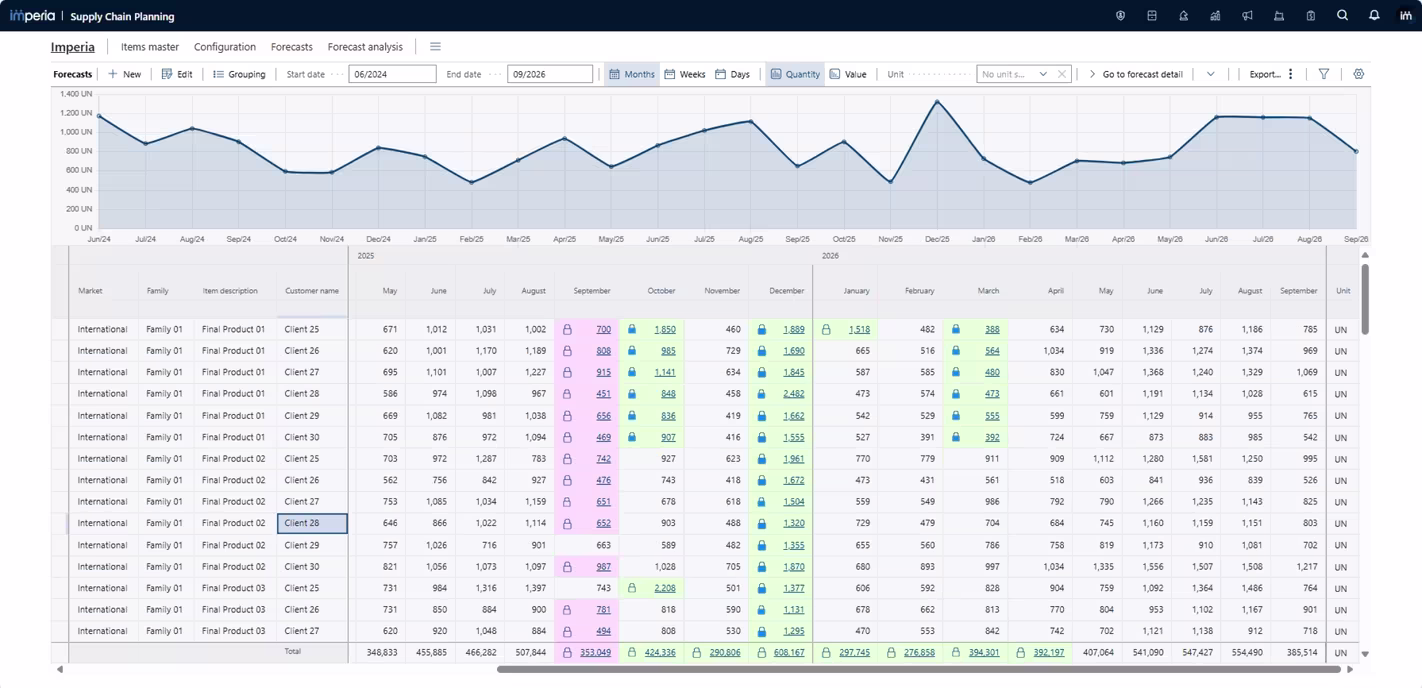Switch the view to Weeks
Image resolution: width=1422 pixels, height=688 pixels.
pyautogui.click(x=685, y=74)
